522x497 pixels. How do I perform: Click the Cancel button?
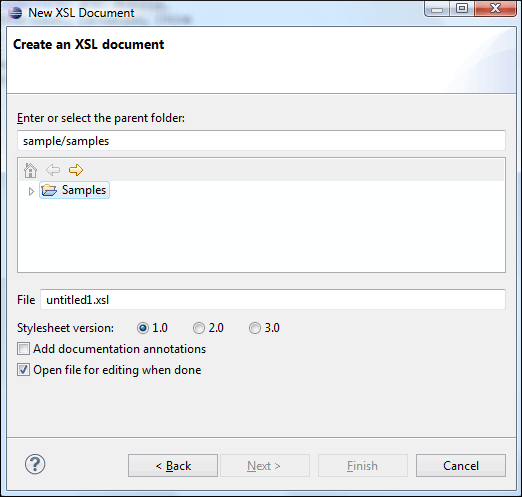[x=461, y=465]
